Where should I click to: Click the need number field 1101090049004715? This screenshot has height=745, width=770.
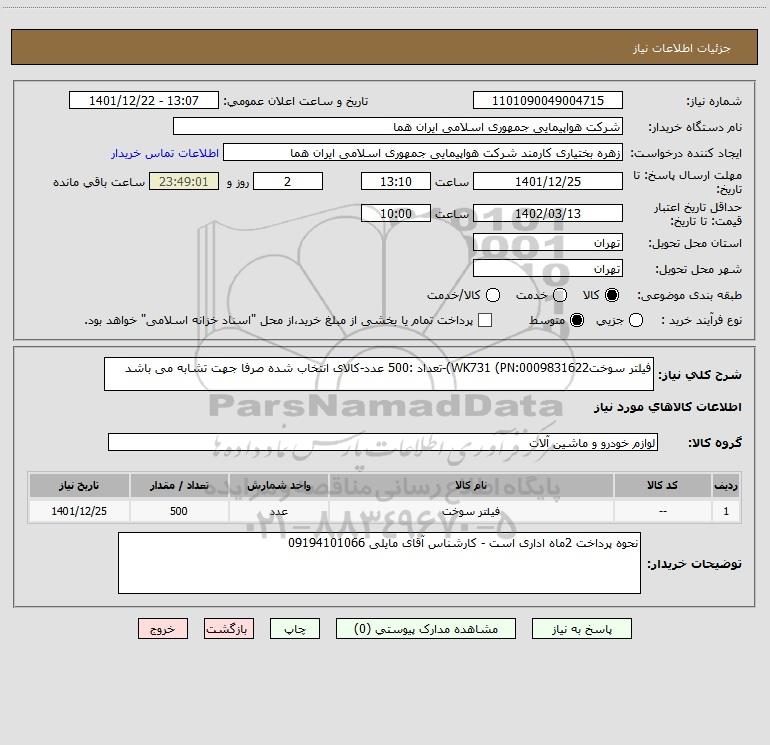click(548, 101)
